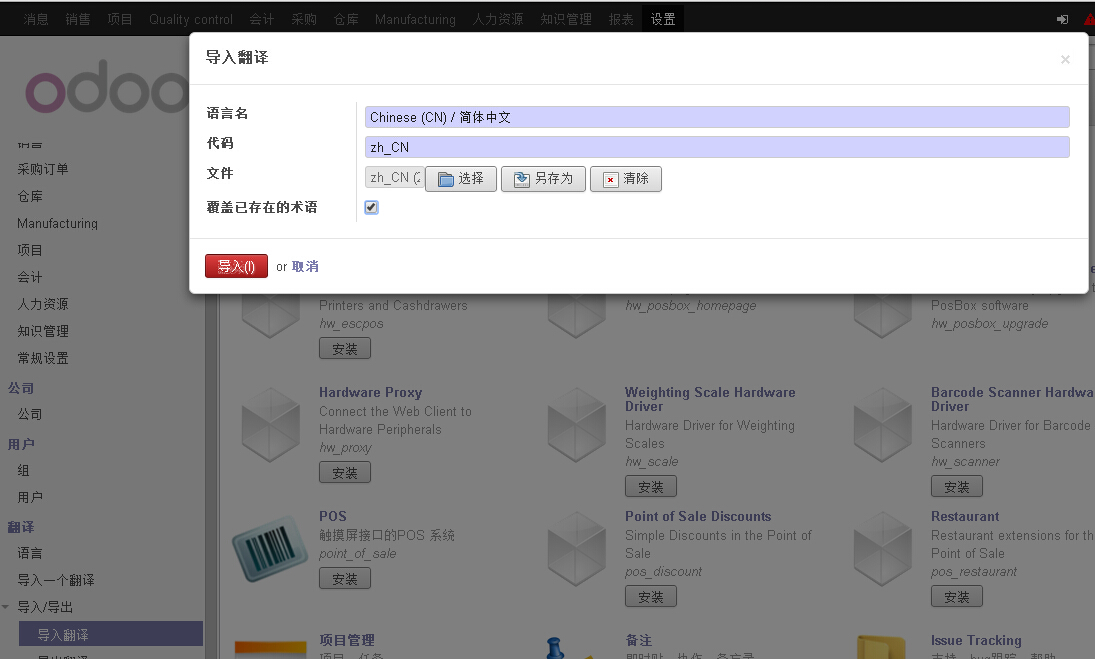Click the login arrow icon in the top bar
The height and width of the screenshot is (659, 1095).
click(x=1062, y=19)
